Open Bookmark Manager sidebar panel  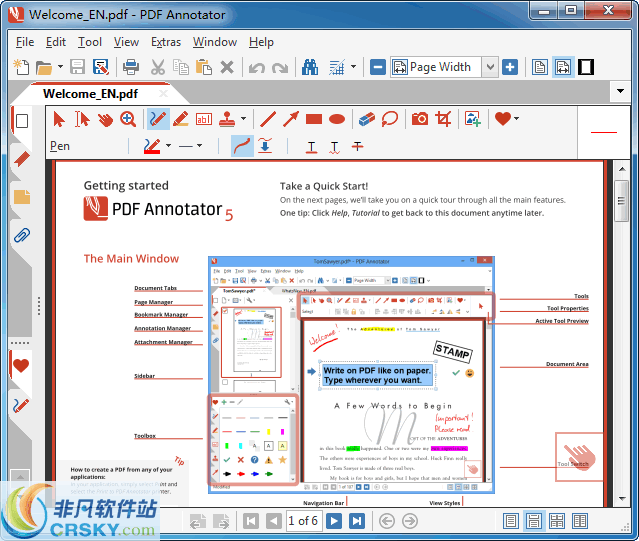pos(22,159)
